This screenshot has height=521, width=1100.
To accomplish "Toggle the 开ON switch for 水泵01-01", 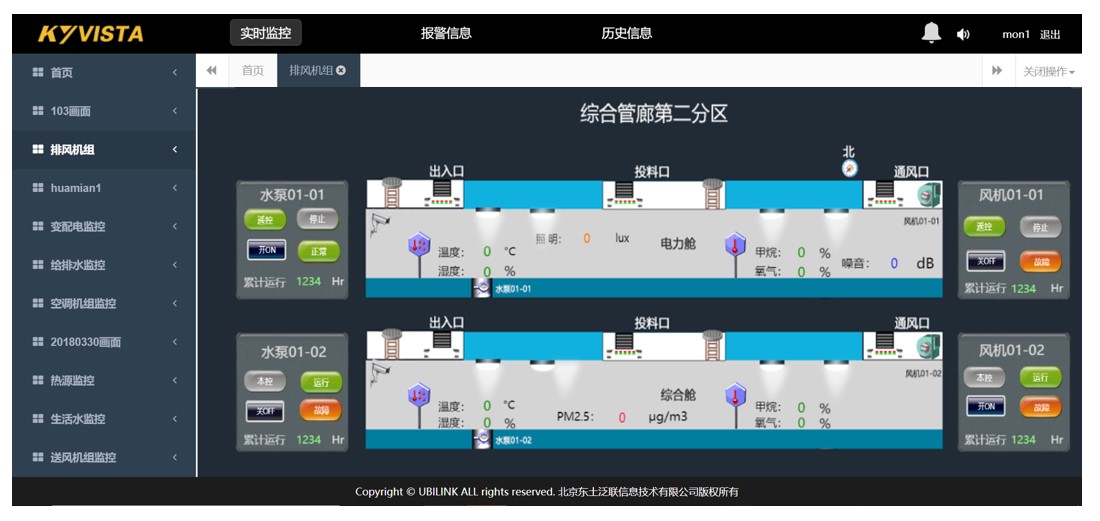I will tap(266, 250).
